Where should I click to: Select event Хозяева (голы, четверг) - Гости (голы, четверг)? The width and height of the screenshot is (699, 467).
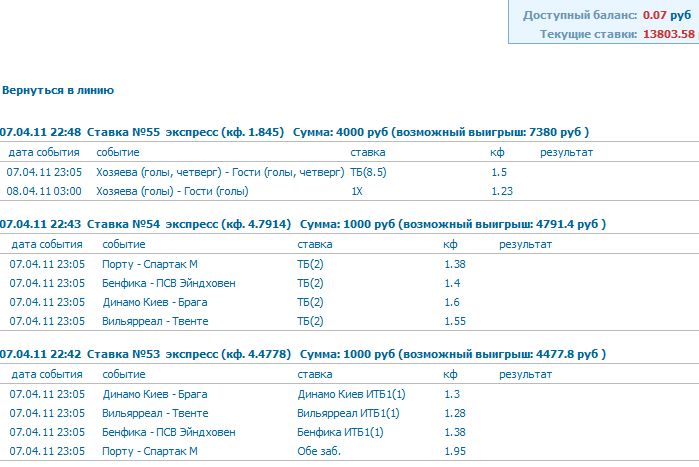pyautogui.click(x=220, y=172)
